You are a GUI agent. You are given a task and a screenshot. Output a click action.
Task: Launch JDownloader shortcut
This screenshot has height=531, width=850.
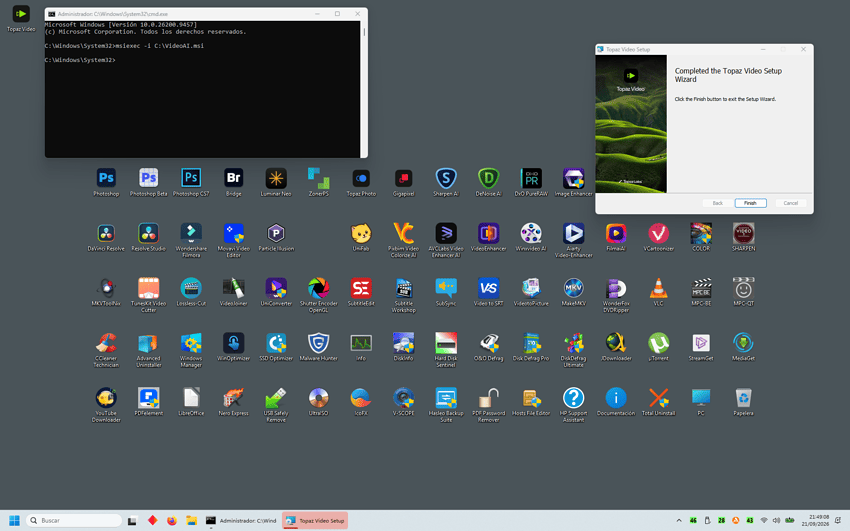pyautogui.click(x=616, y=347)
